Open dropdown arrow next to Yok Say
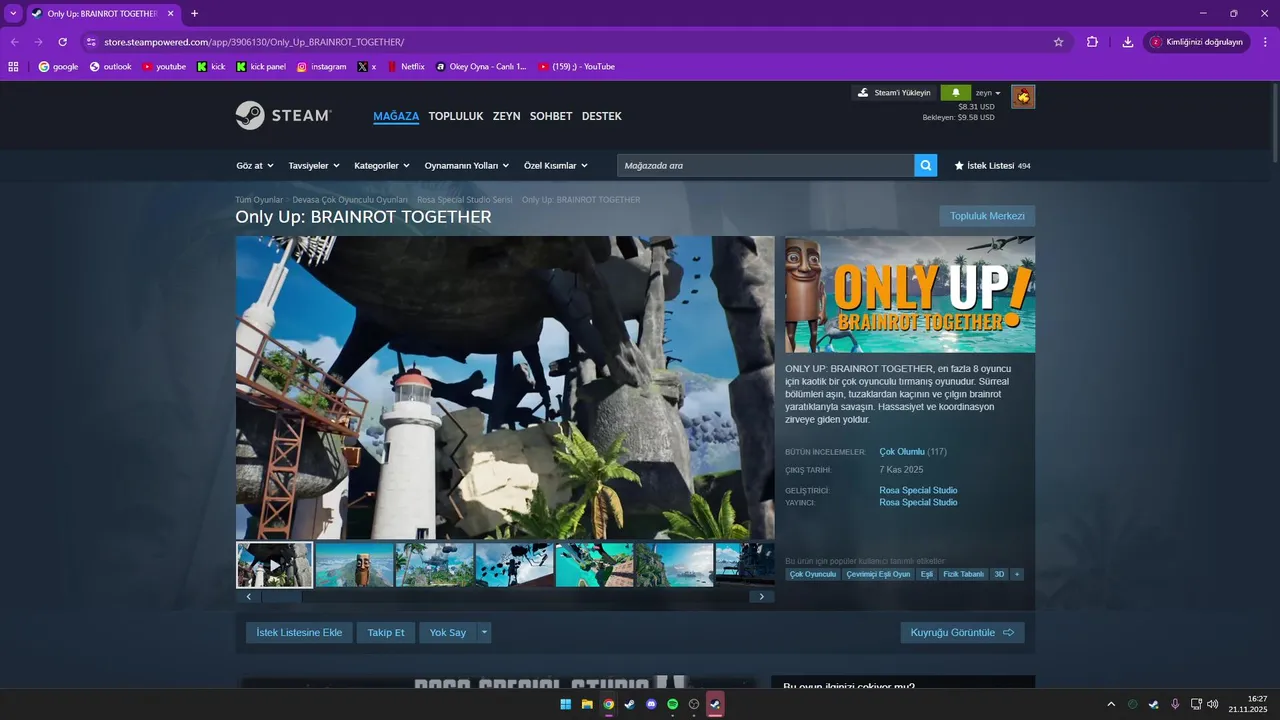Screen dimensions: 1280x720 [484, 632]
